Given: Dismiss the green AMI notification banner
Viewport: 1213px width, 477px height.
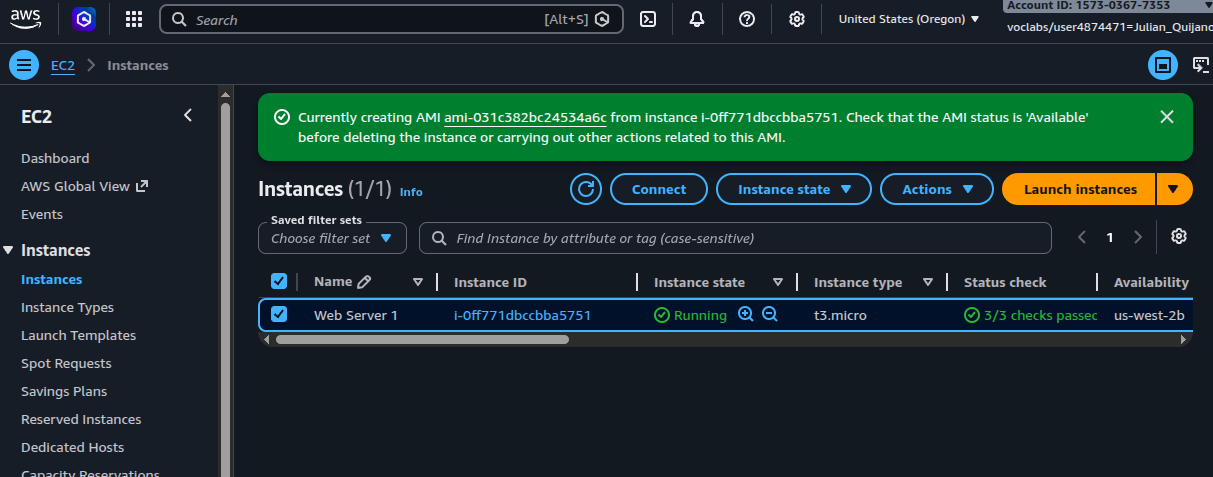Looking at the screenshot, I should [x=1166, y=117].
